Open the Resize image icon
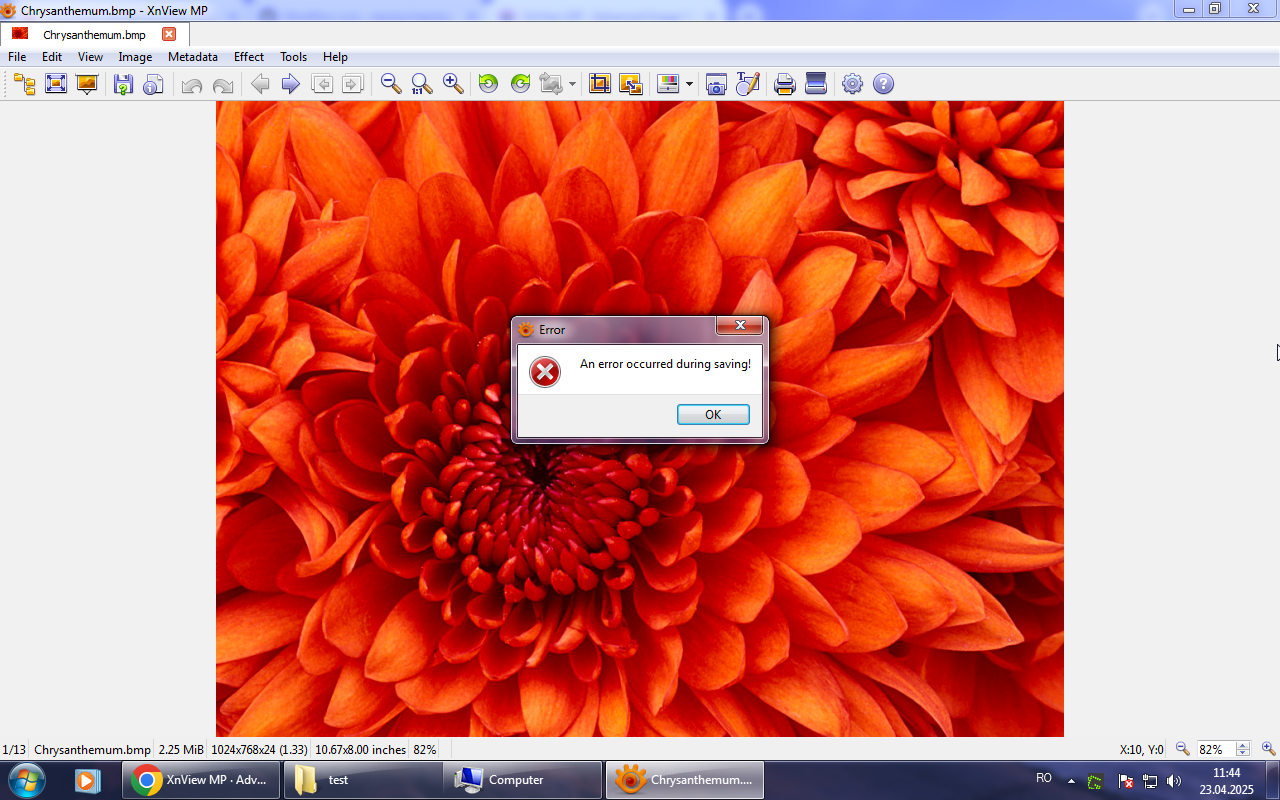 pyautogui.click(x=631, y=84)
